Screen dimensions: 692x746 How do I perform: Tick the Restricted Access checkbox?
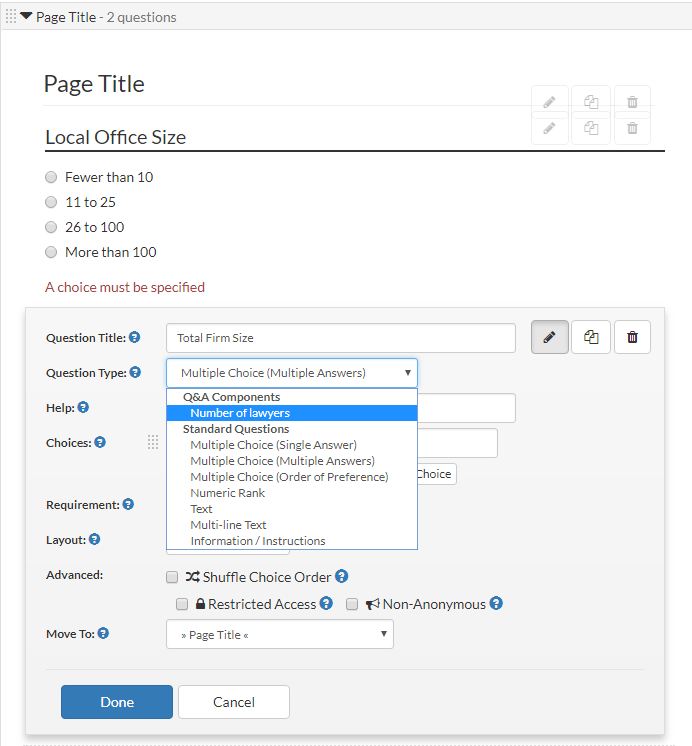(x=182, y=604)
